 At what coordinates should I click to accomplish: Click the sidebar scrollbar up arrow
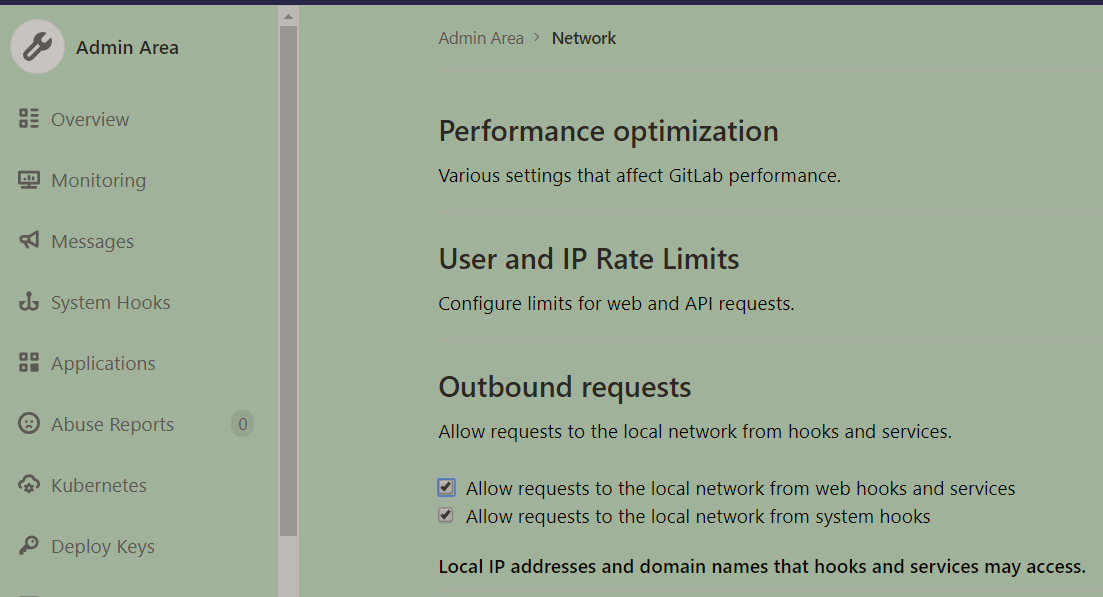288,16
